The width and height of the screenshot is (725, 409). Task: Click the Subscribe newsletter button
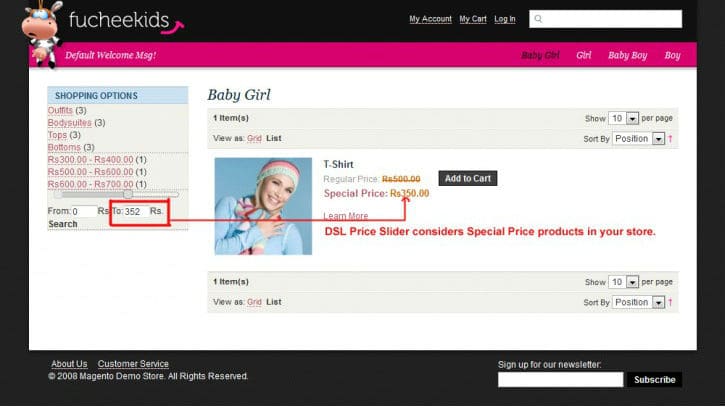pos(654,380)
